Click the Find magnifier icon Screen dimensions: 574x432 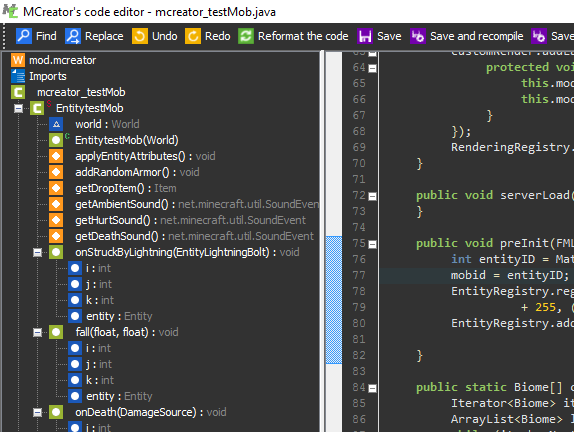pyautogui.click(x=24, y=36)
